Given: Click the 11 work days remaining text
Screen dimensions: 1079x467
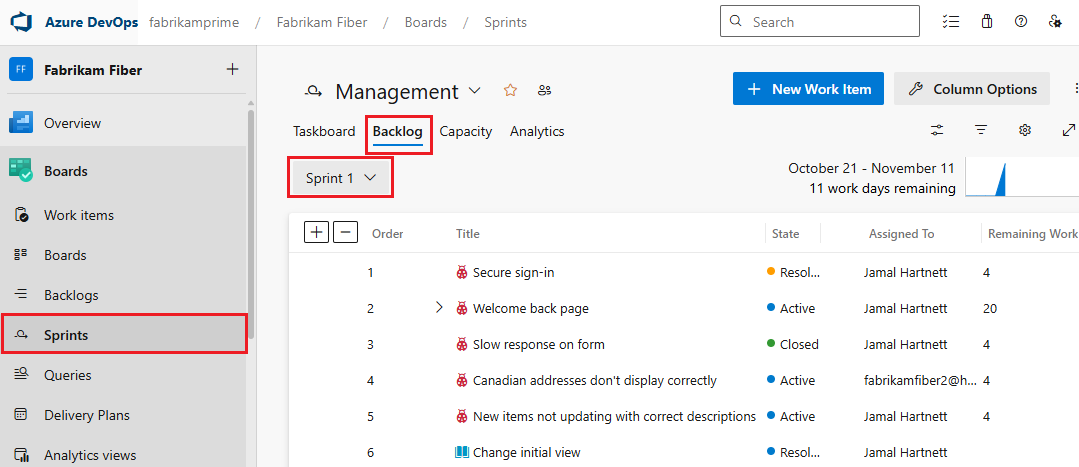Looking at the screenshot, I should point(883,188).
